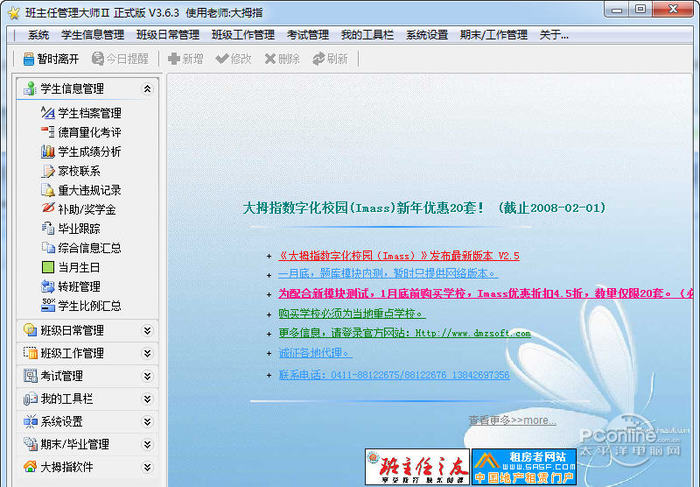Click the 毕业跟踪 icon
This screenshot has width=700, height=487.
(48, 228)
